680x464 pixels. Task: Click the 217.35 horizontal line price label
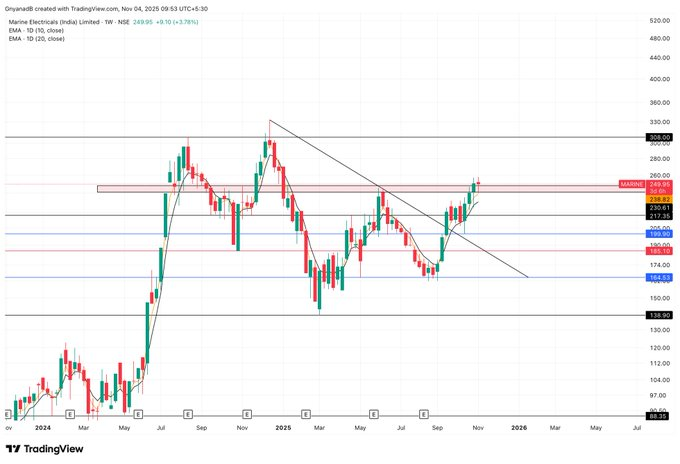(659, 216)
